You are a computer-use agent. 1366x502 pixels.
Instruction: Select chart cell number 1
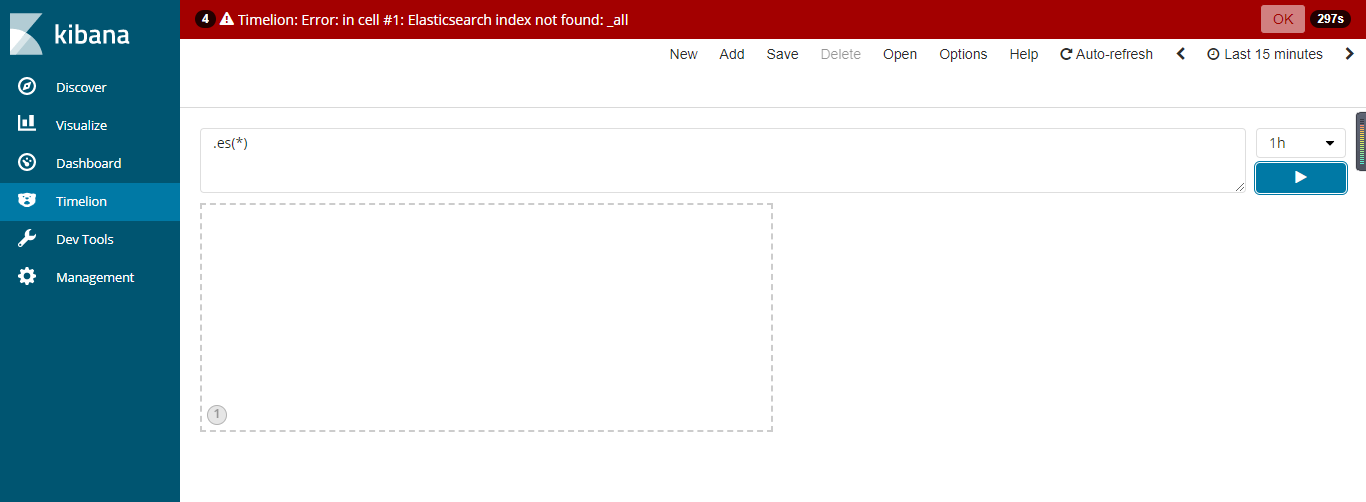tap(486, 317)
